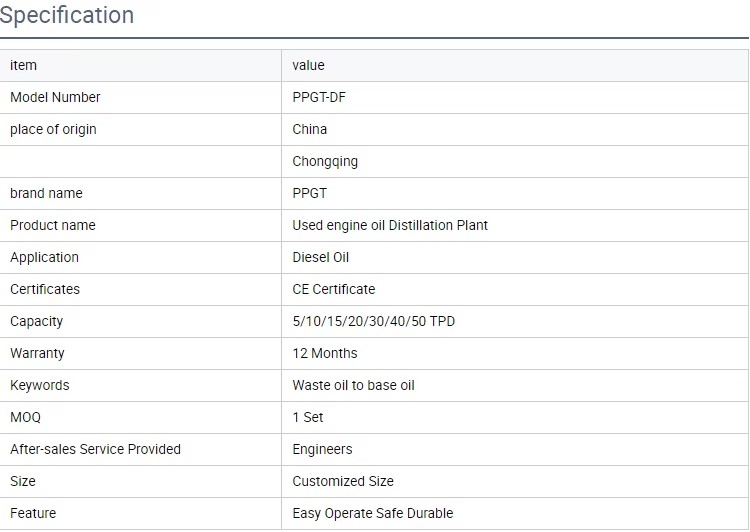Click the 12 Months warranty value
Image resolution: width=750 pixels, height=532 pixels.
click(x=325, y=353)
